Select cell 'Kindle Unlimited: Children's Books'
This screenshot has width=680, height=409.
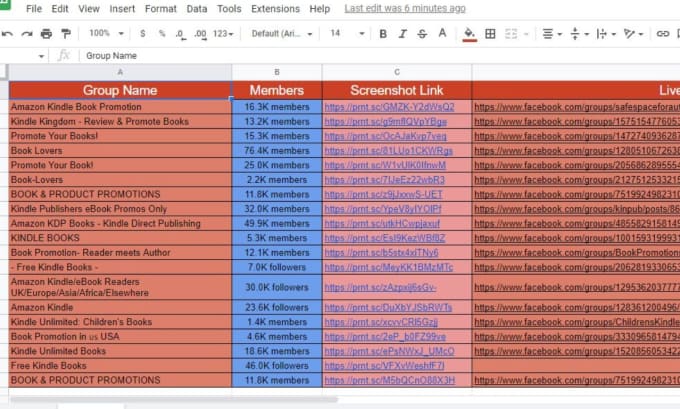(120, 322)
